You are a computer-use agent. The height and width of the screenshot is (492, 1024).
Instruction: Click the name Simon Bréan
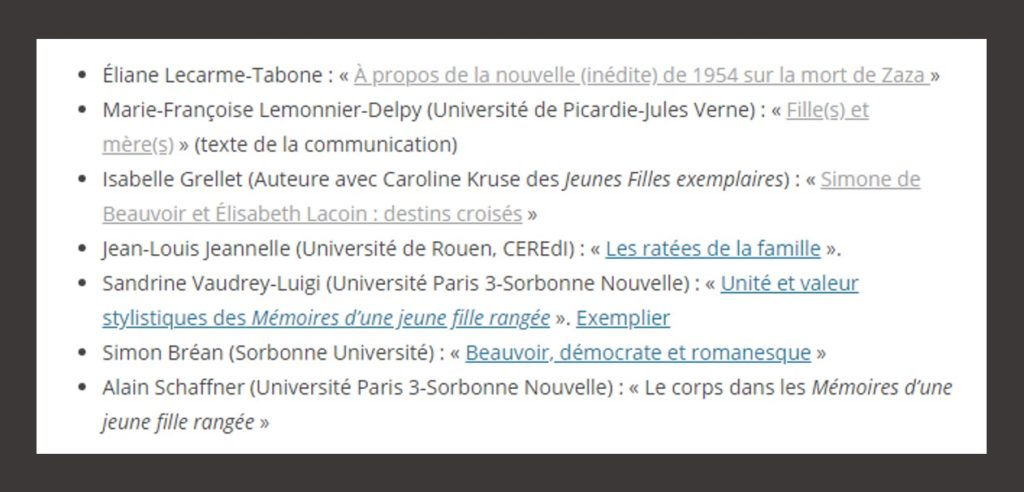[x=163, y=353]
